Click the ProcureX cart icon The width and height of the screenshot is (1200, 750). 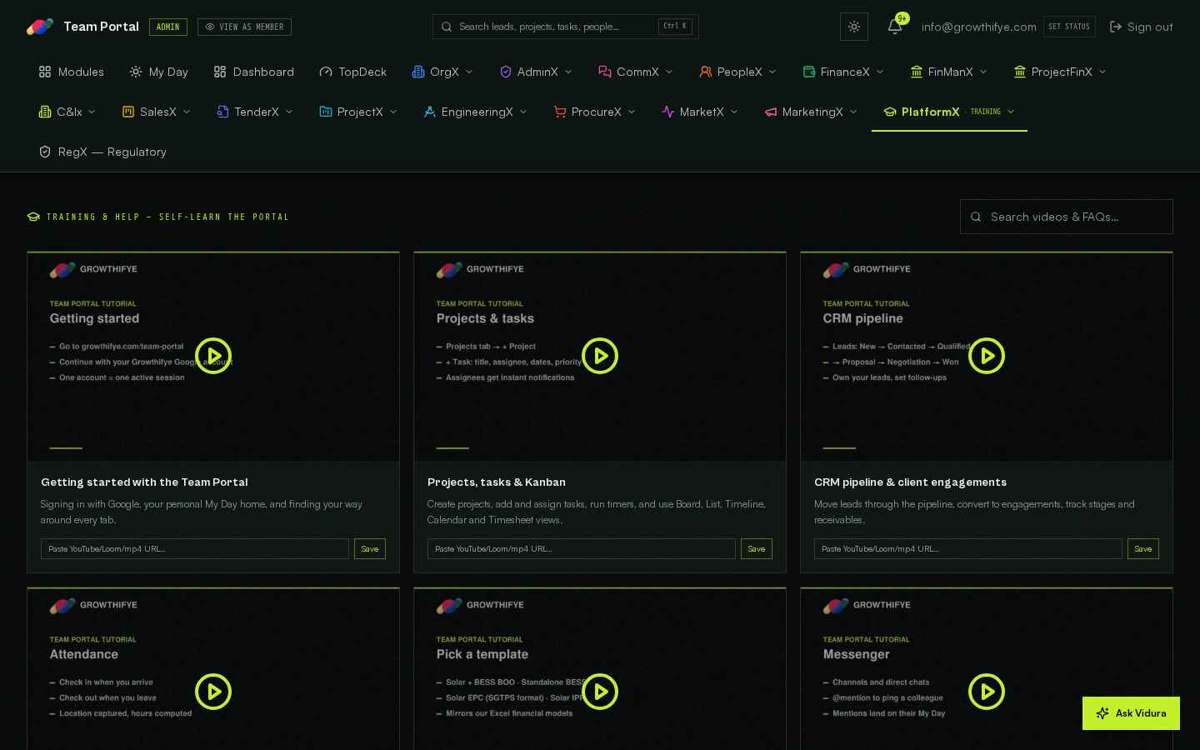click(560, 112)
